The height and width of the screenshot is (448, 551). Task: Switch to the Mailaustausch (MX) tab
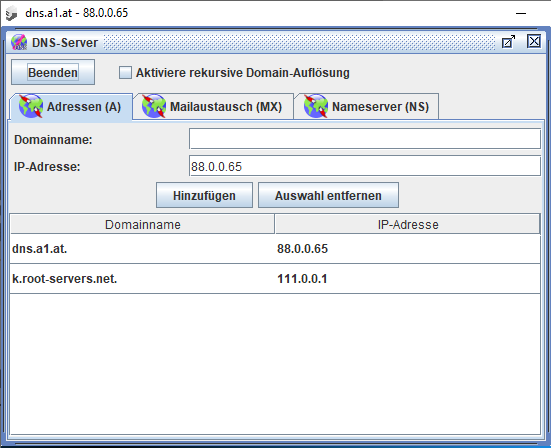tap(213, 106)
